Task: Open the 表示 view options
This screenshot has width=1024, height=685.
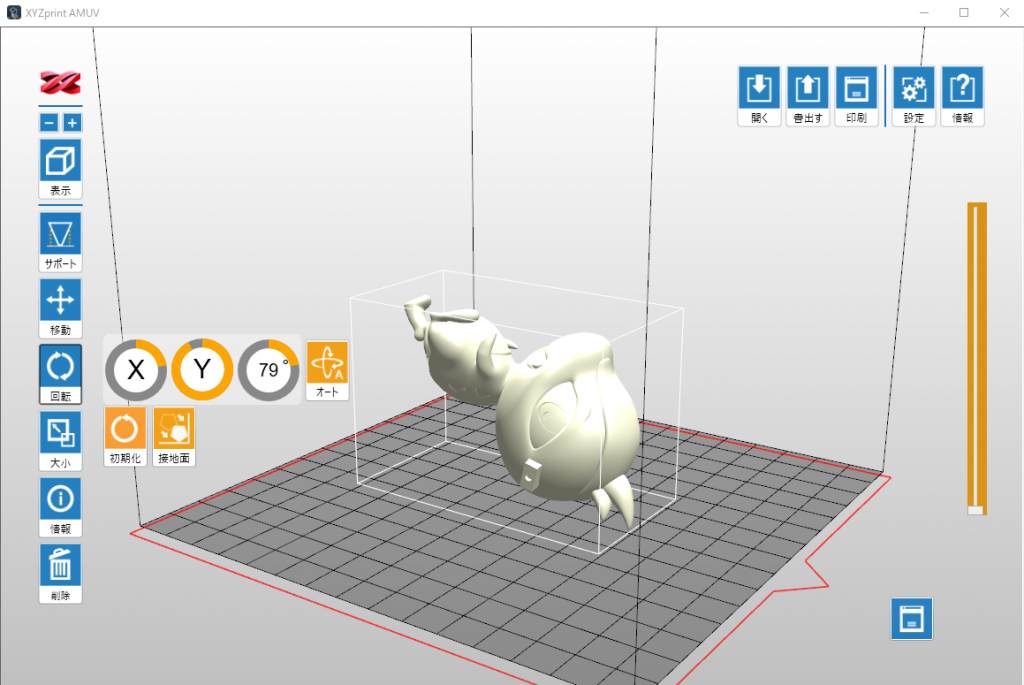Action: (x=60, y=168)
